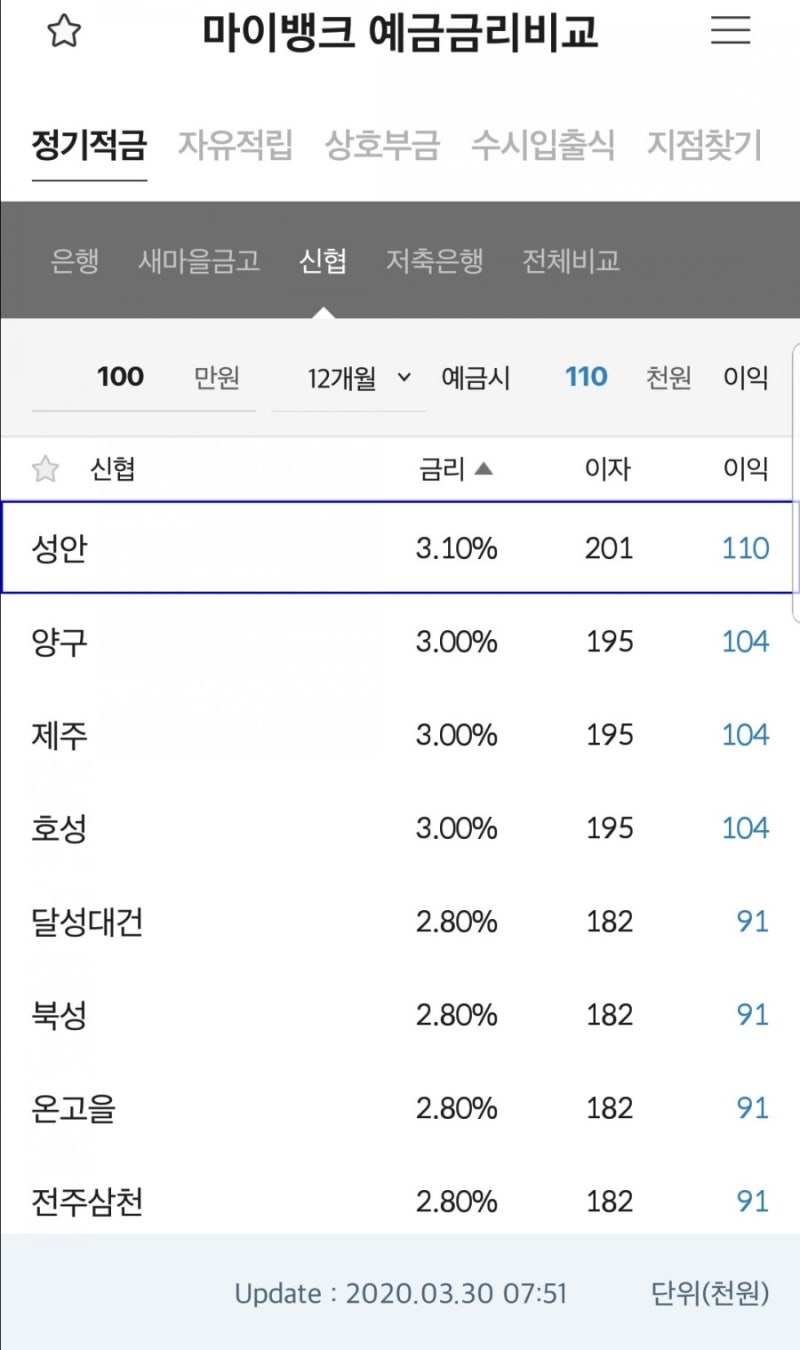
Task: Select the highlighted 성안 row
Action: [x=300, y=547]
